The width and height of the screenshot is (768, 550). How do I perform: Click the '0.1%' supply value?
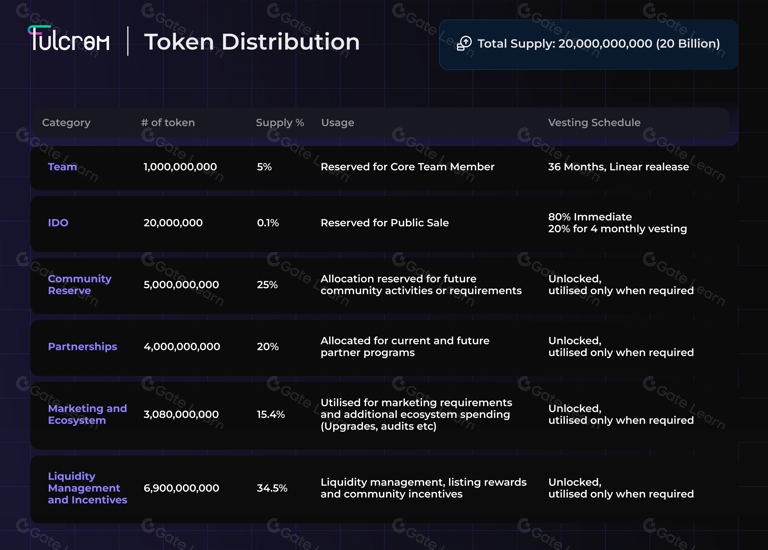point(267,223)
